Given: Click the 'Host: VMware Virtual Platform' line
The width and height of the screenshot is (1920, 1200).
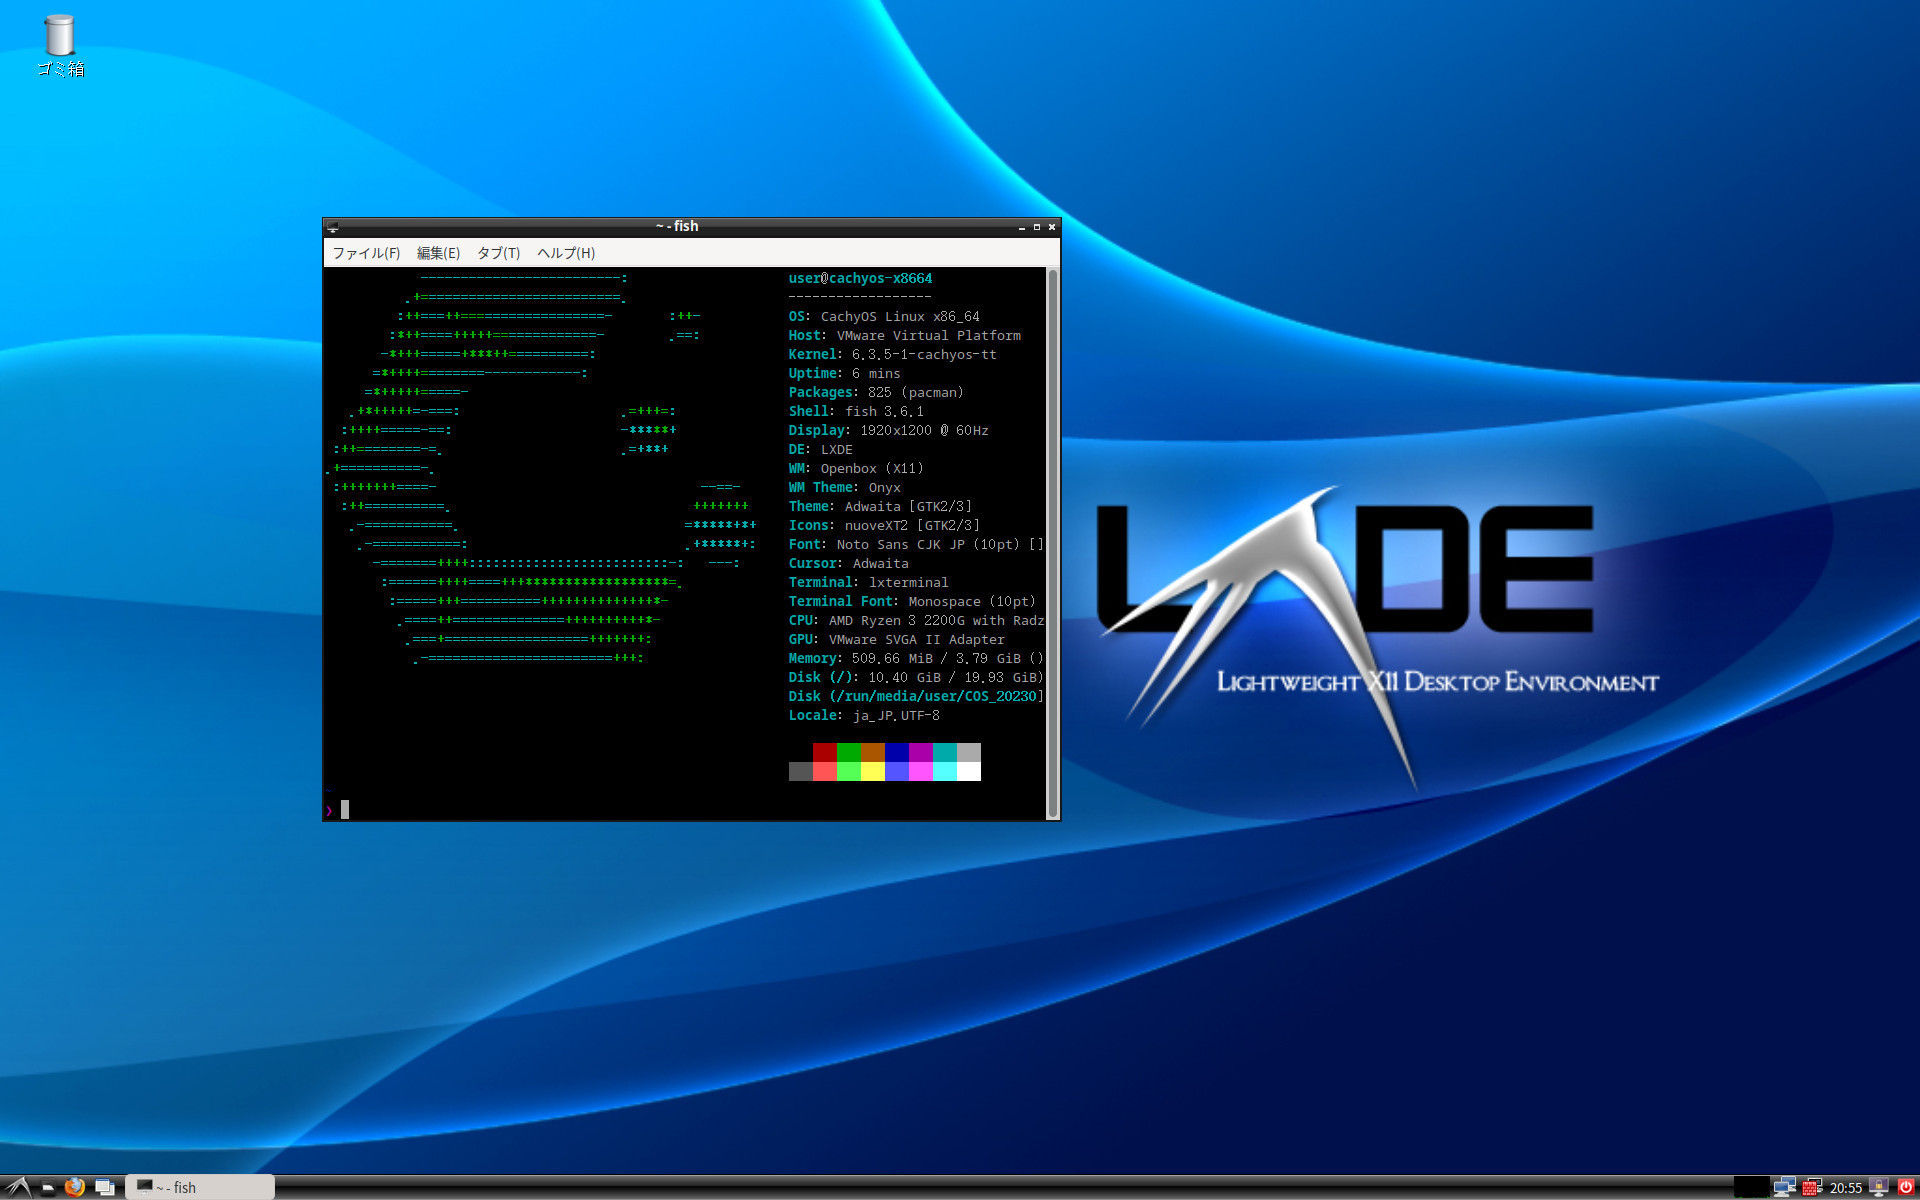Looking at the screenshot, I should [905, 336].
